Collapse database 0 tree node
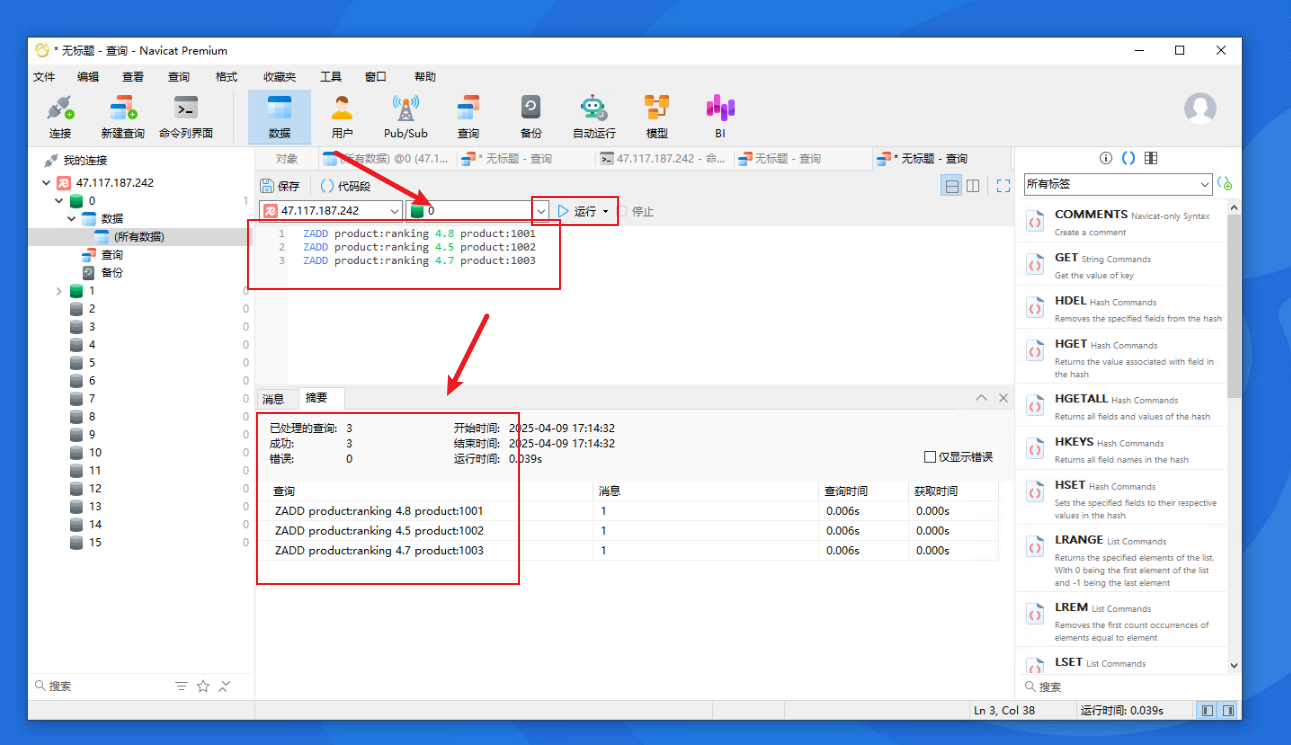Image resolution: width=1291 pixels, height=745 pixels. tap(60, 201)
